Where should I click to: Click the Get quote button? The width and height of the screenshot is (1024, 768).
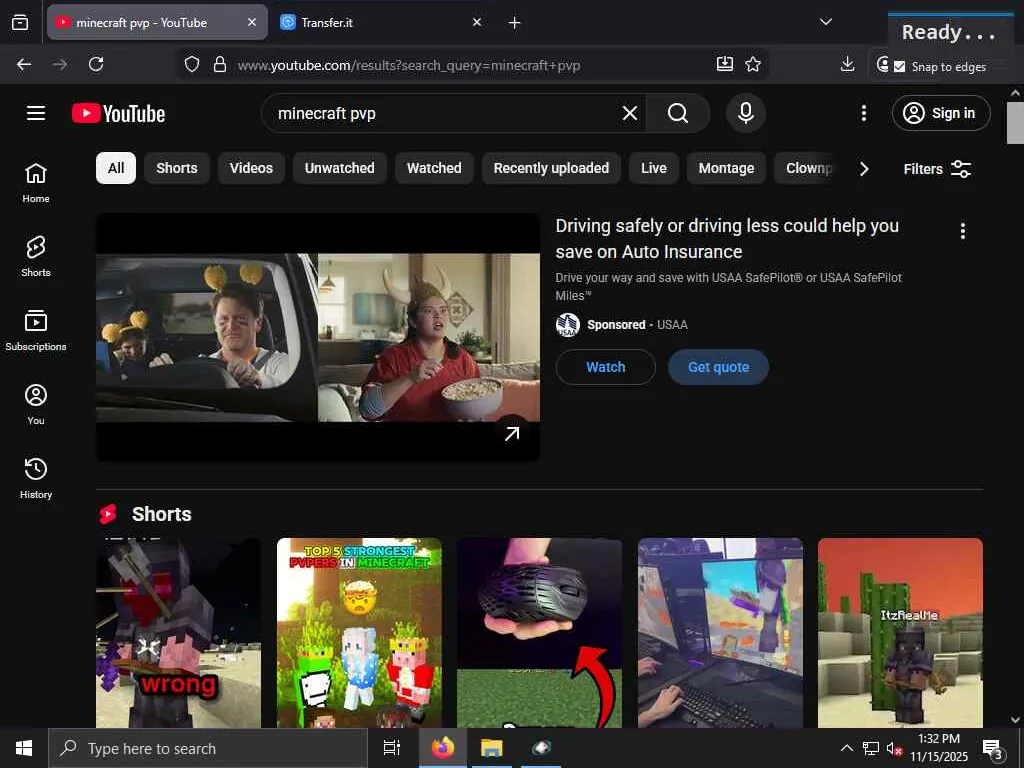[718, 367]
